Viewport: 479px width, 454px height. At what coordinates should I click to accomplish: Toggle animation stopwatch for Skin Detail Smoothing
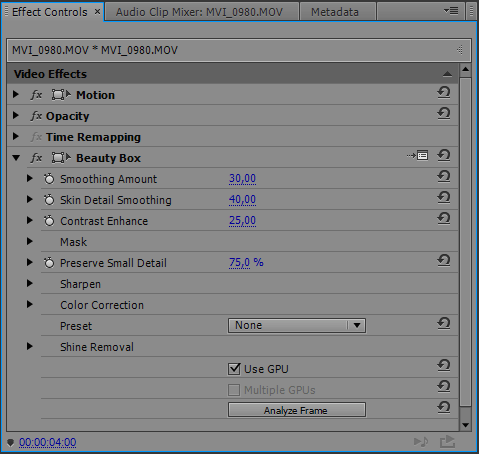click(49, 200)
